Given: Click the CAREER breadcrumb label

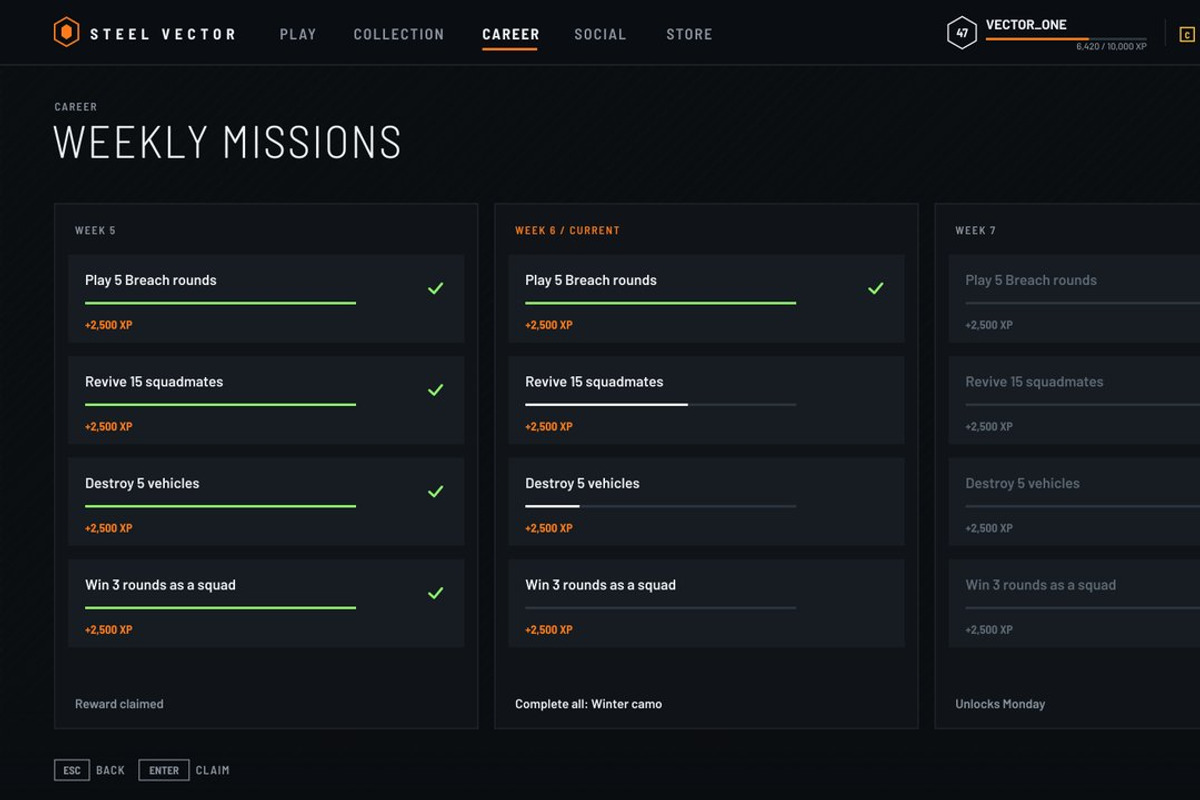Looking at the screenshot, I should coord(76,107).
